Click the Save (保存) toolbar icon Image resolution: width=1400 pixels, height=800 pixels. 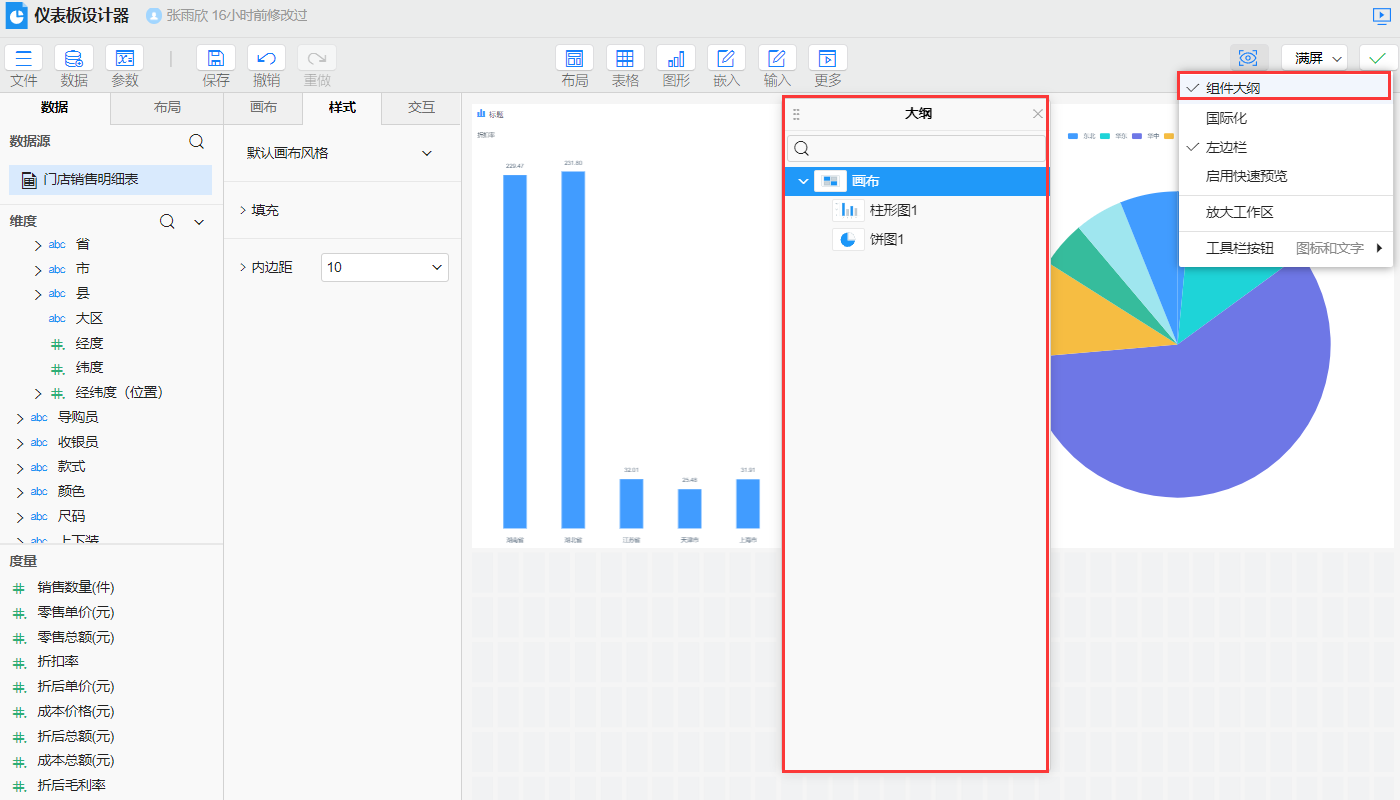[215, 58]
